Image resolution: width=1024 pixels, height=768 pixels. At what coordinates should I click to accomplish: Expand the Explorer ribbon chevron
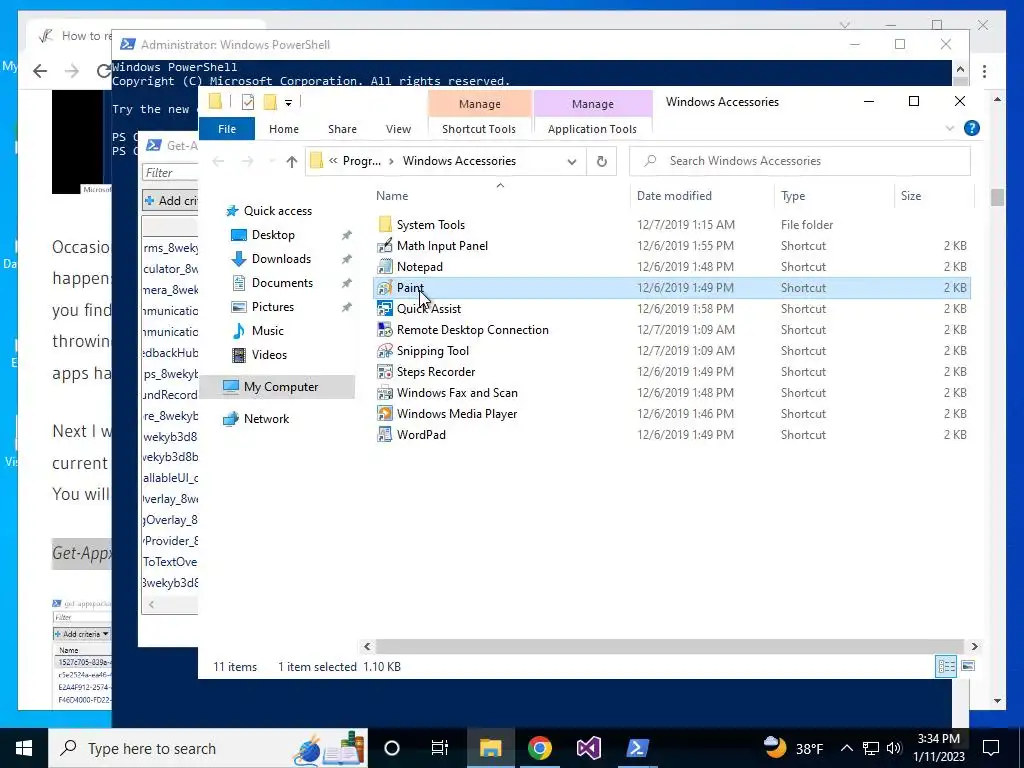(x=950, y=129)
